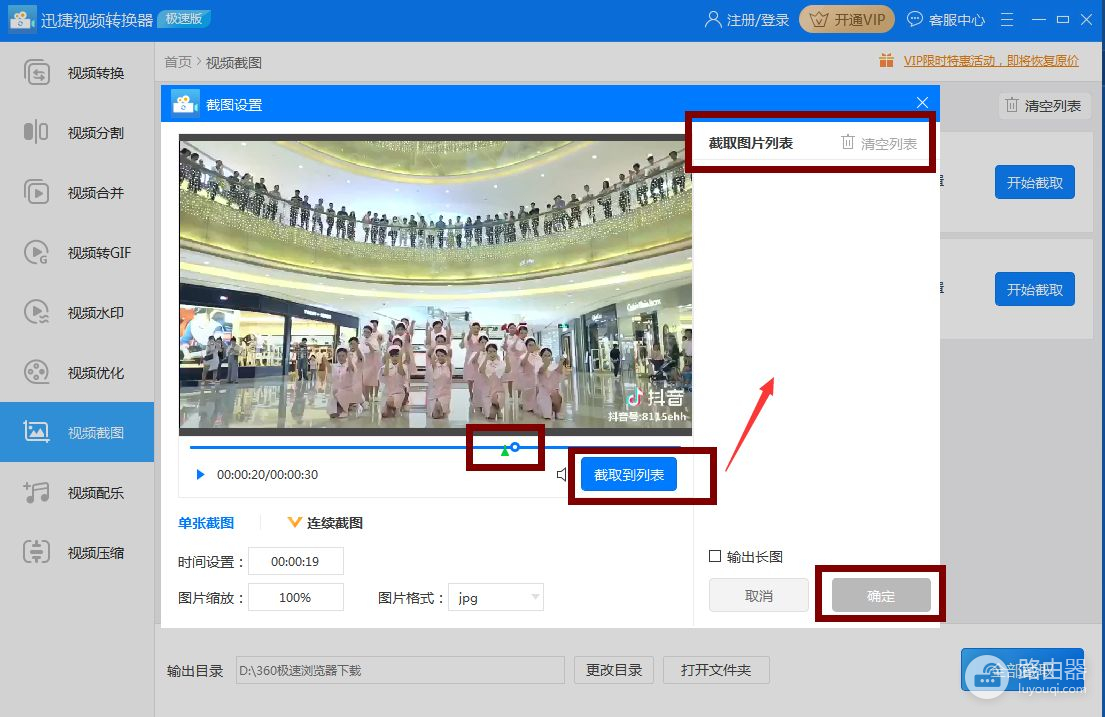The width and height of the screenshot is (1105, 717).
Task: Expand the 图片格式 jpg dropdown
Action: pyautogui.click(x=495, y=598)
